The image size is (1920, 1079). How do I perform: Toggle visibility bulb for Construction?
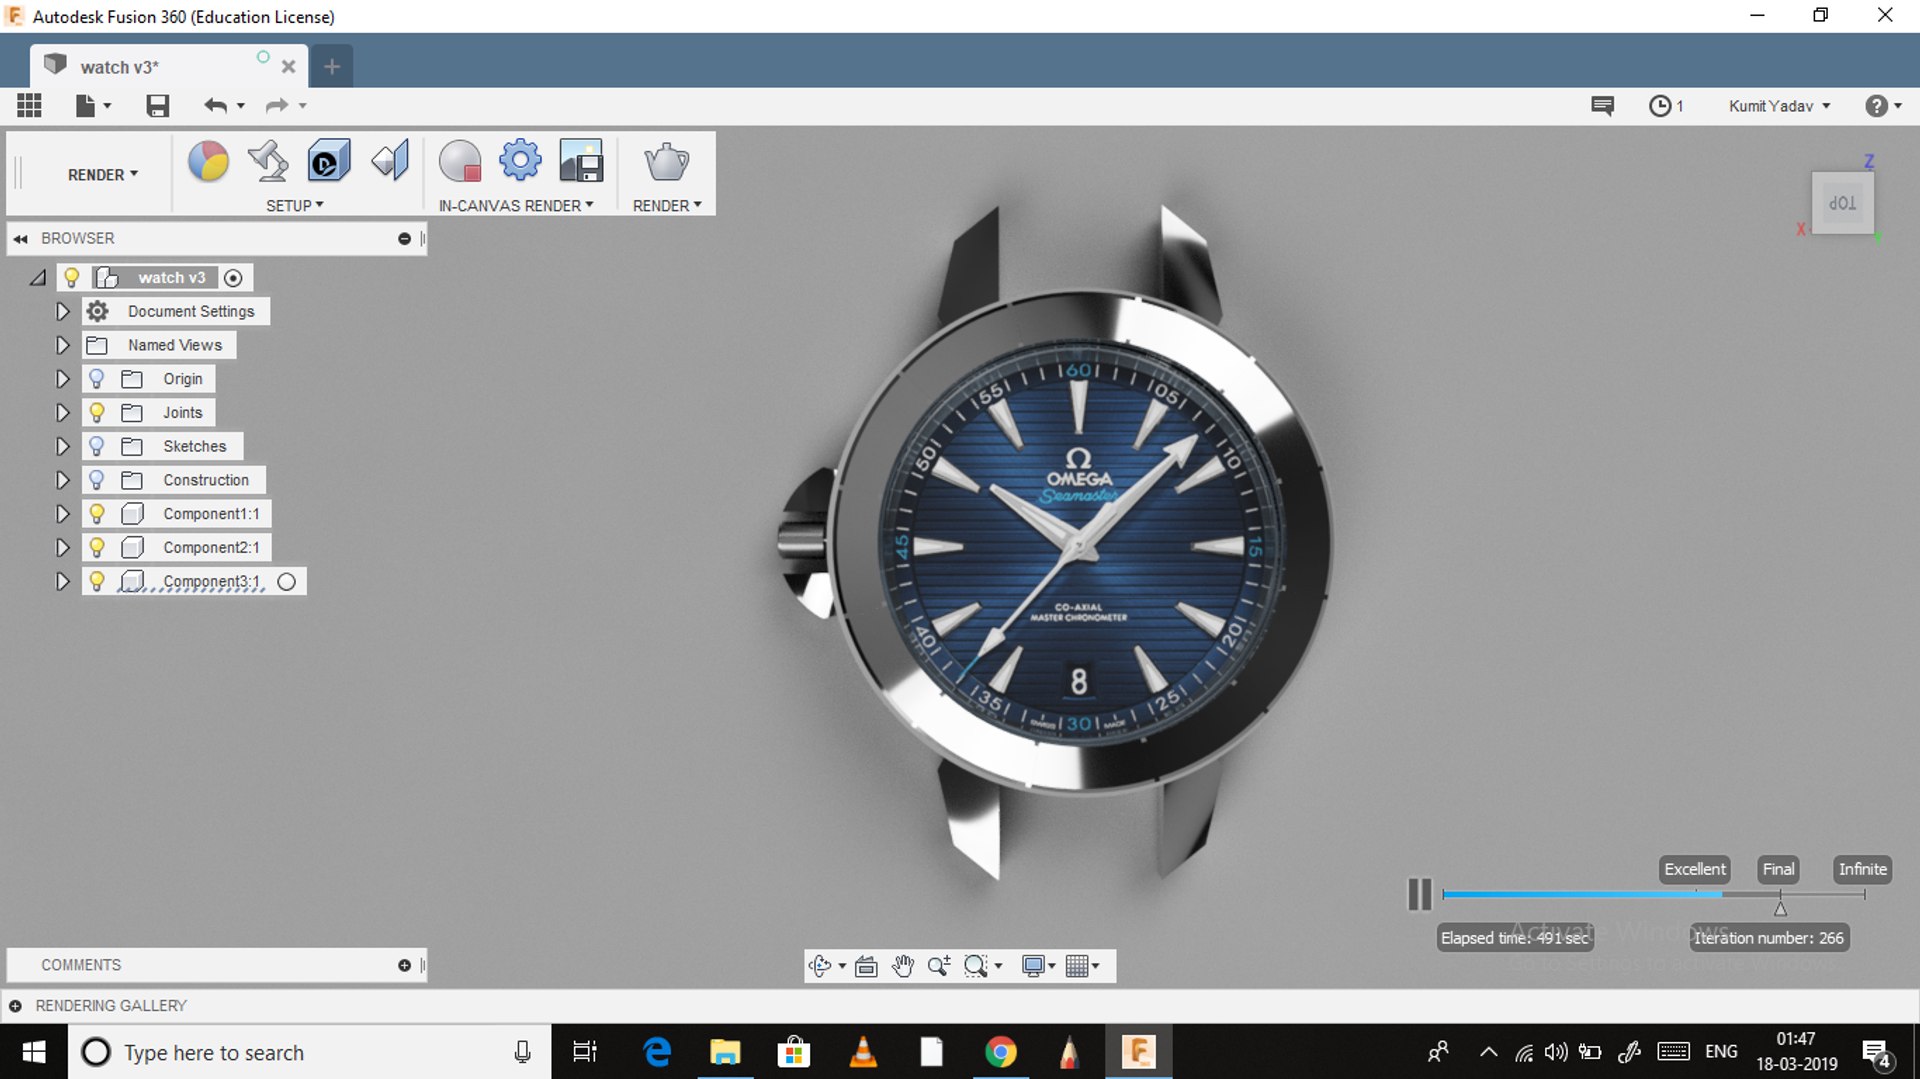tap(97, 480)
